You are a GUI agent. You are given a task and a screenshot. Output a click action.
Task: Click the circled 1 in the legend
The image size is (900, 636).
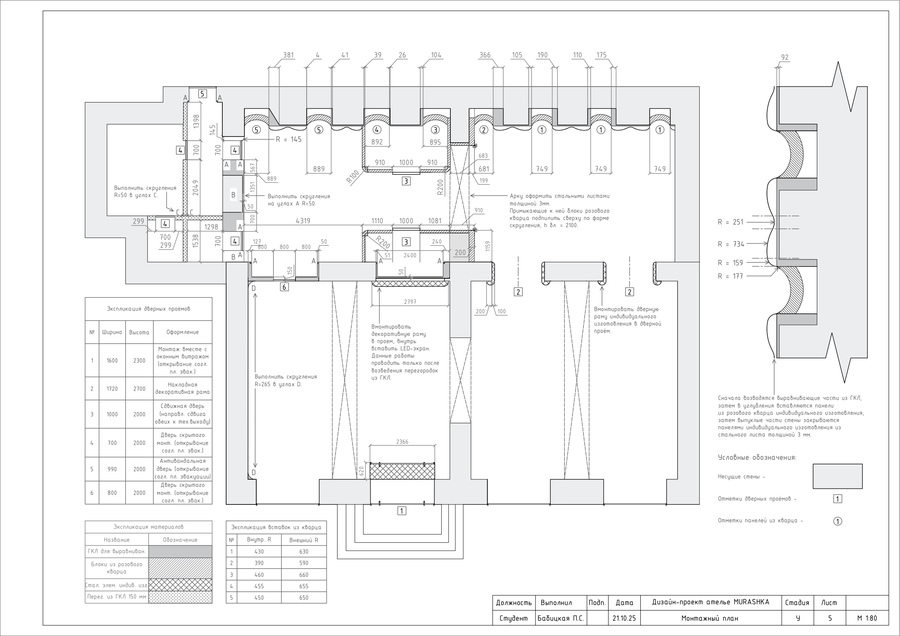pos(837,521)
